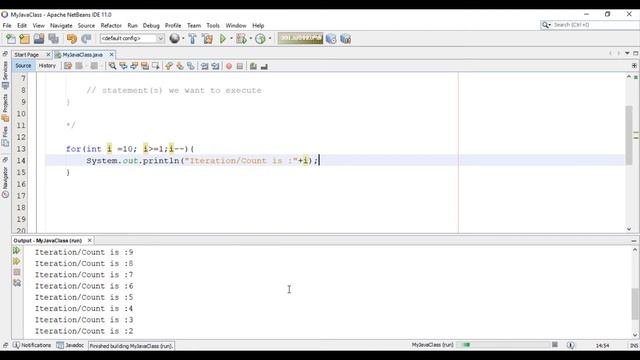Expand the Debug Project dropdown arrow
The image size is (640, 360).
tap(250, 38)
